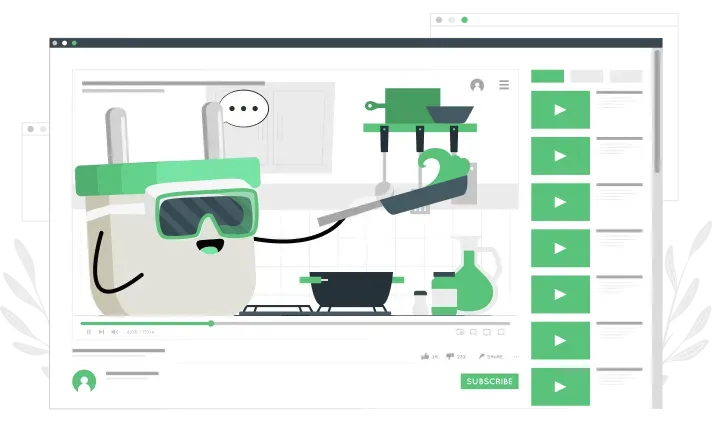Play the sixth recommended video thumbnail
Viewport: 712px width, 436px height.
point(560,341)
